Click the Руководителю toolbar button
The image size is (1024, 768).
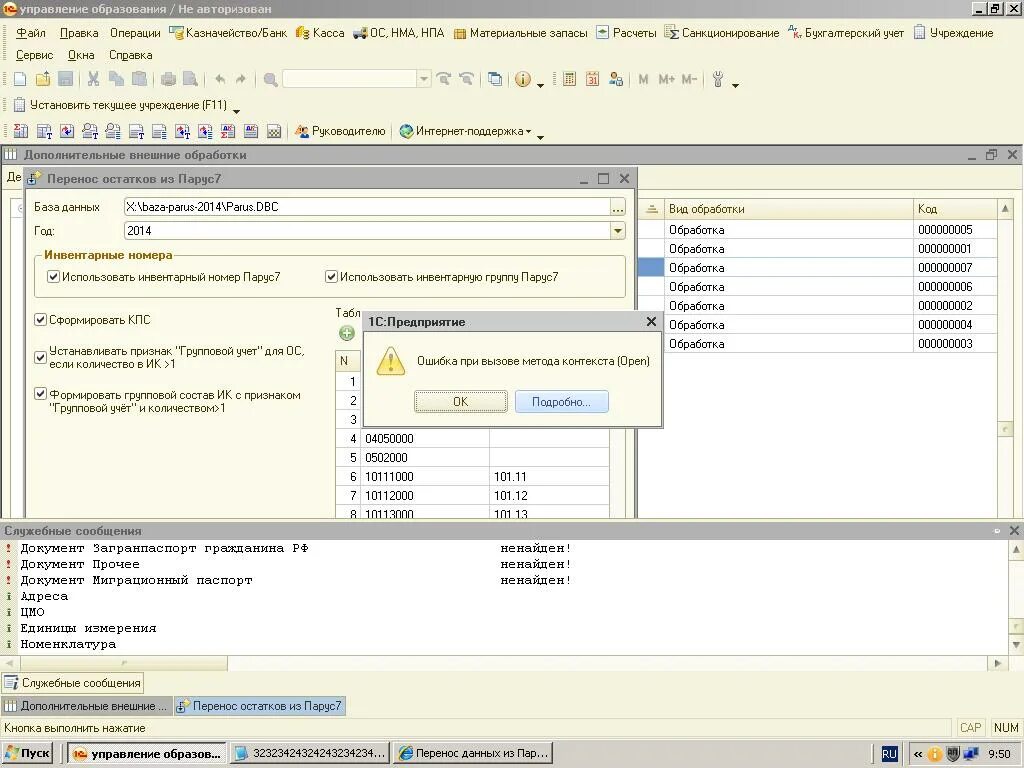tap(340, 131)
